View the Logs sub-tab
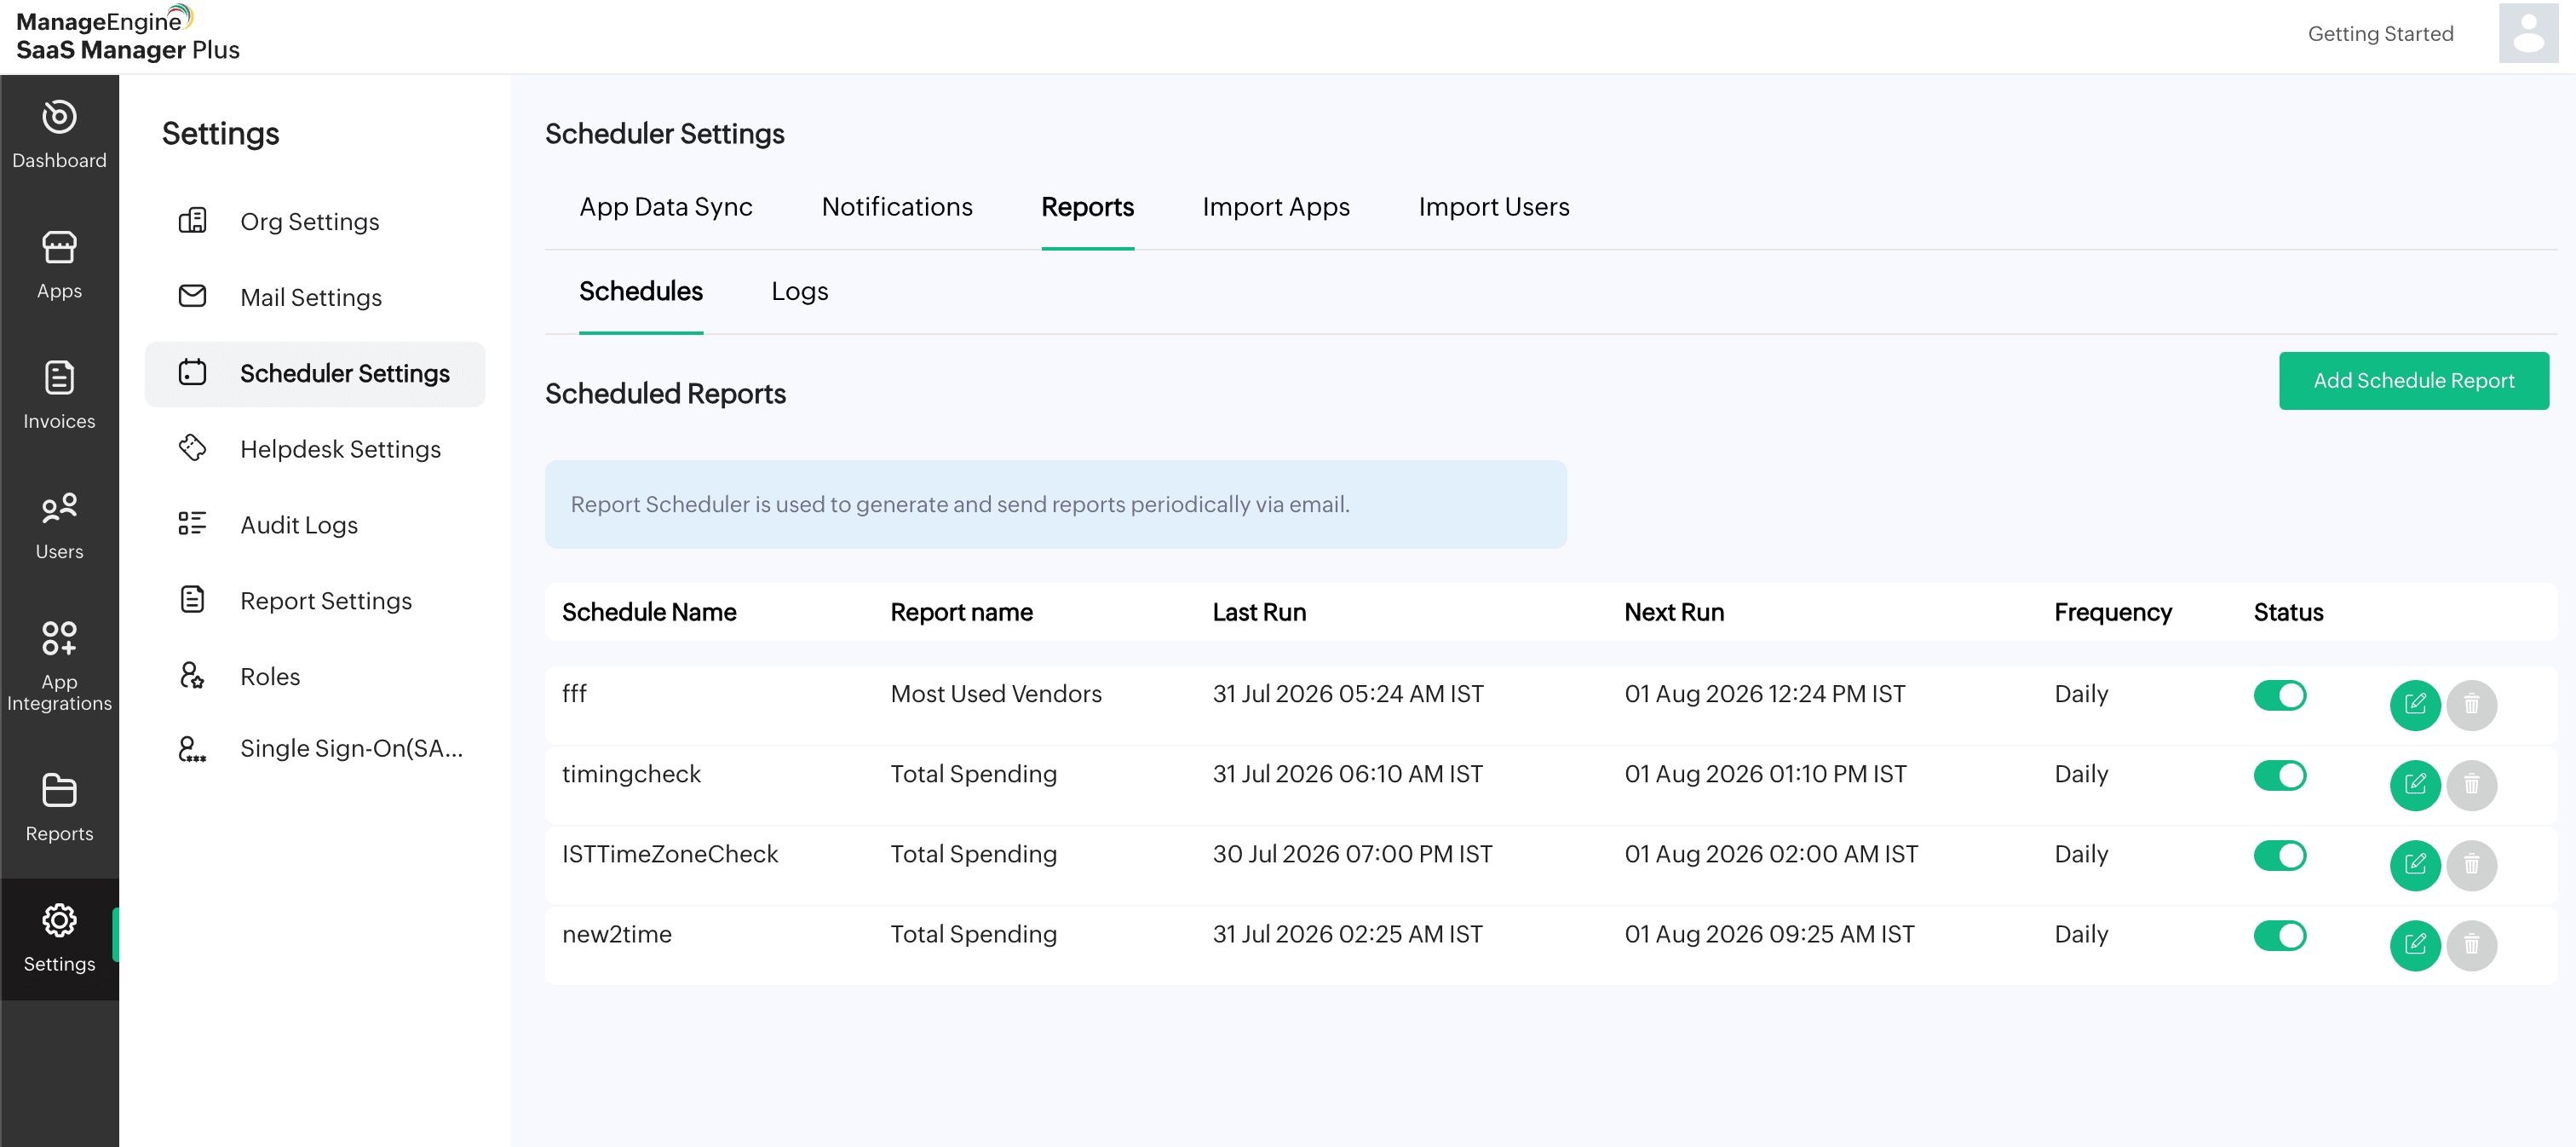The image size is (2576, 1147). [x=800, y=291]
